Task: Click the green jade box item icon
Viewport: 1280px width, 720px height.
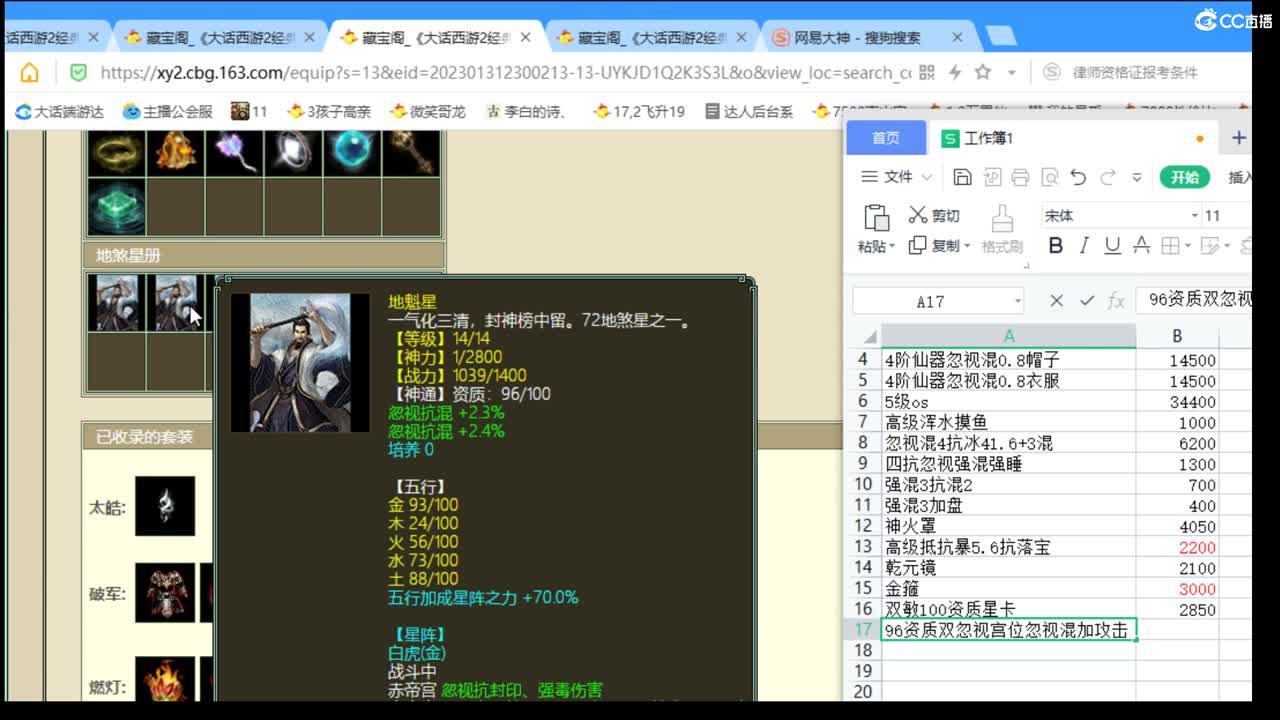Action: click(117, 207)
